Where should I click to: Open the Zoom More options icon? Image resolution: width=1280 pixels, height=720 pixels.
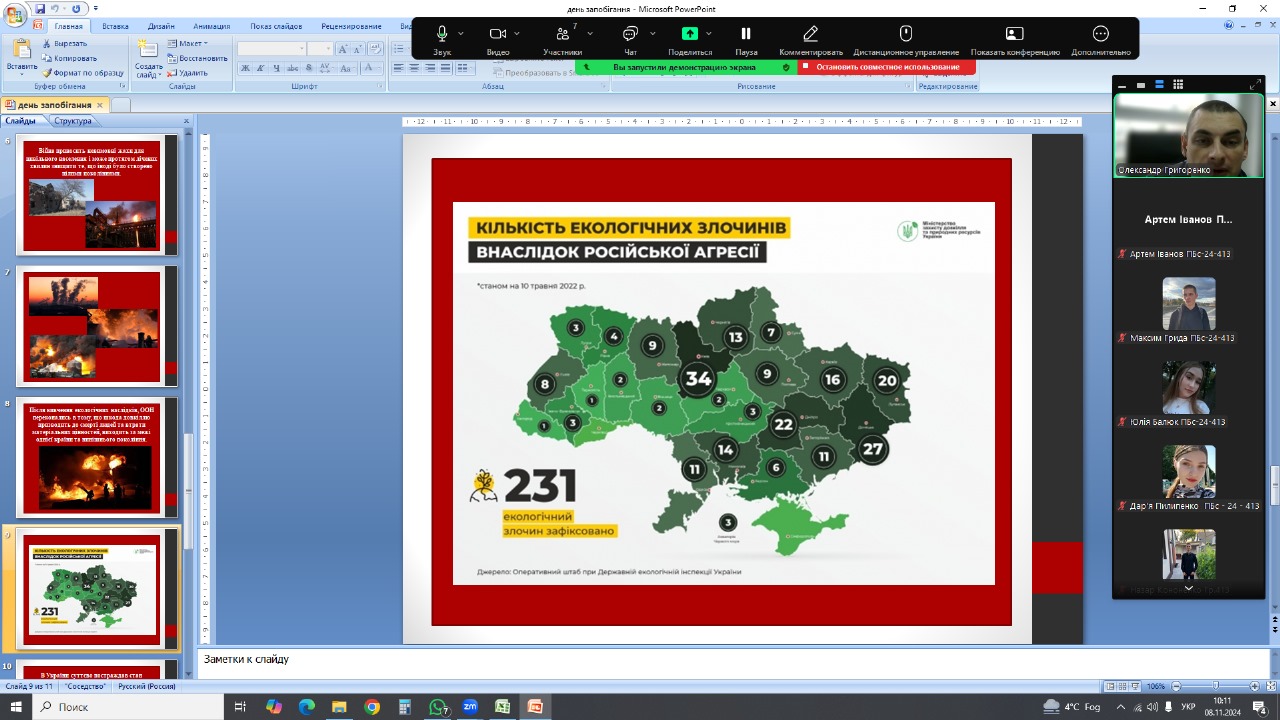click(x=1101, y=34)
